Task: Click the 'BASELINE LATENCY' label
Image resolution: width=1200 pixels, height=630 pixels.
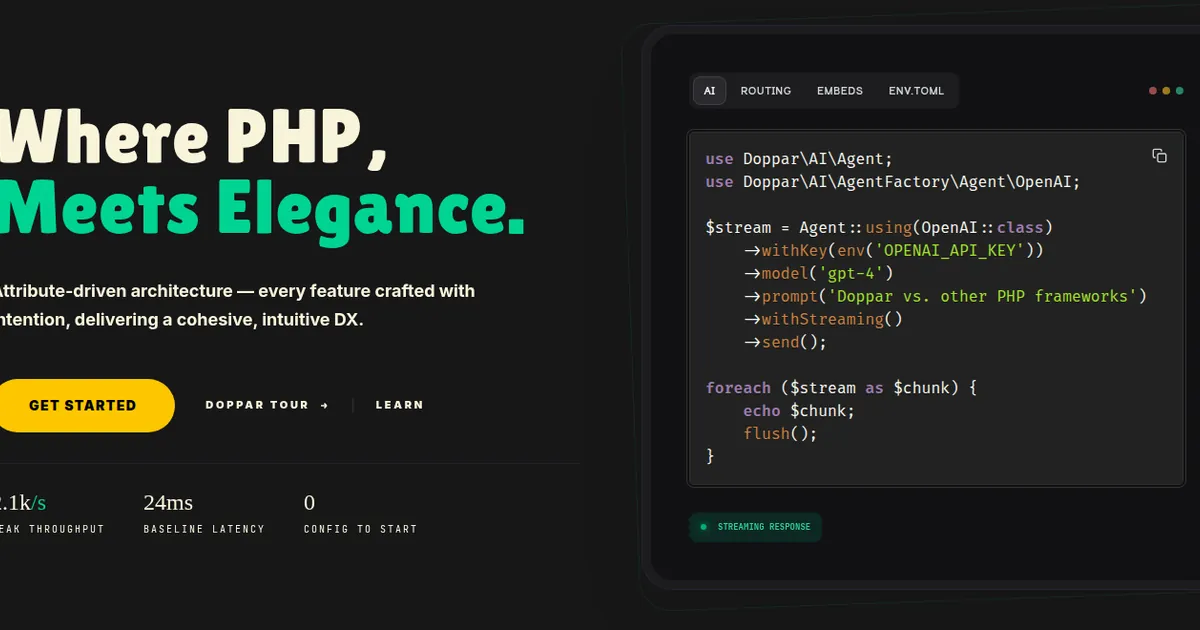Action: coord(204,529)
